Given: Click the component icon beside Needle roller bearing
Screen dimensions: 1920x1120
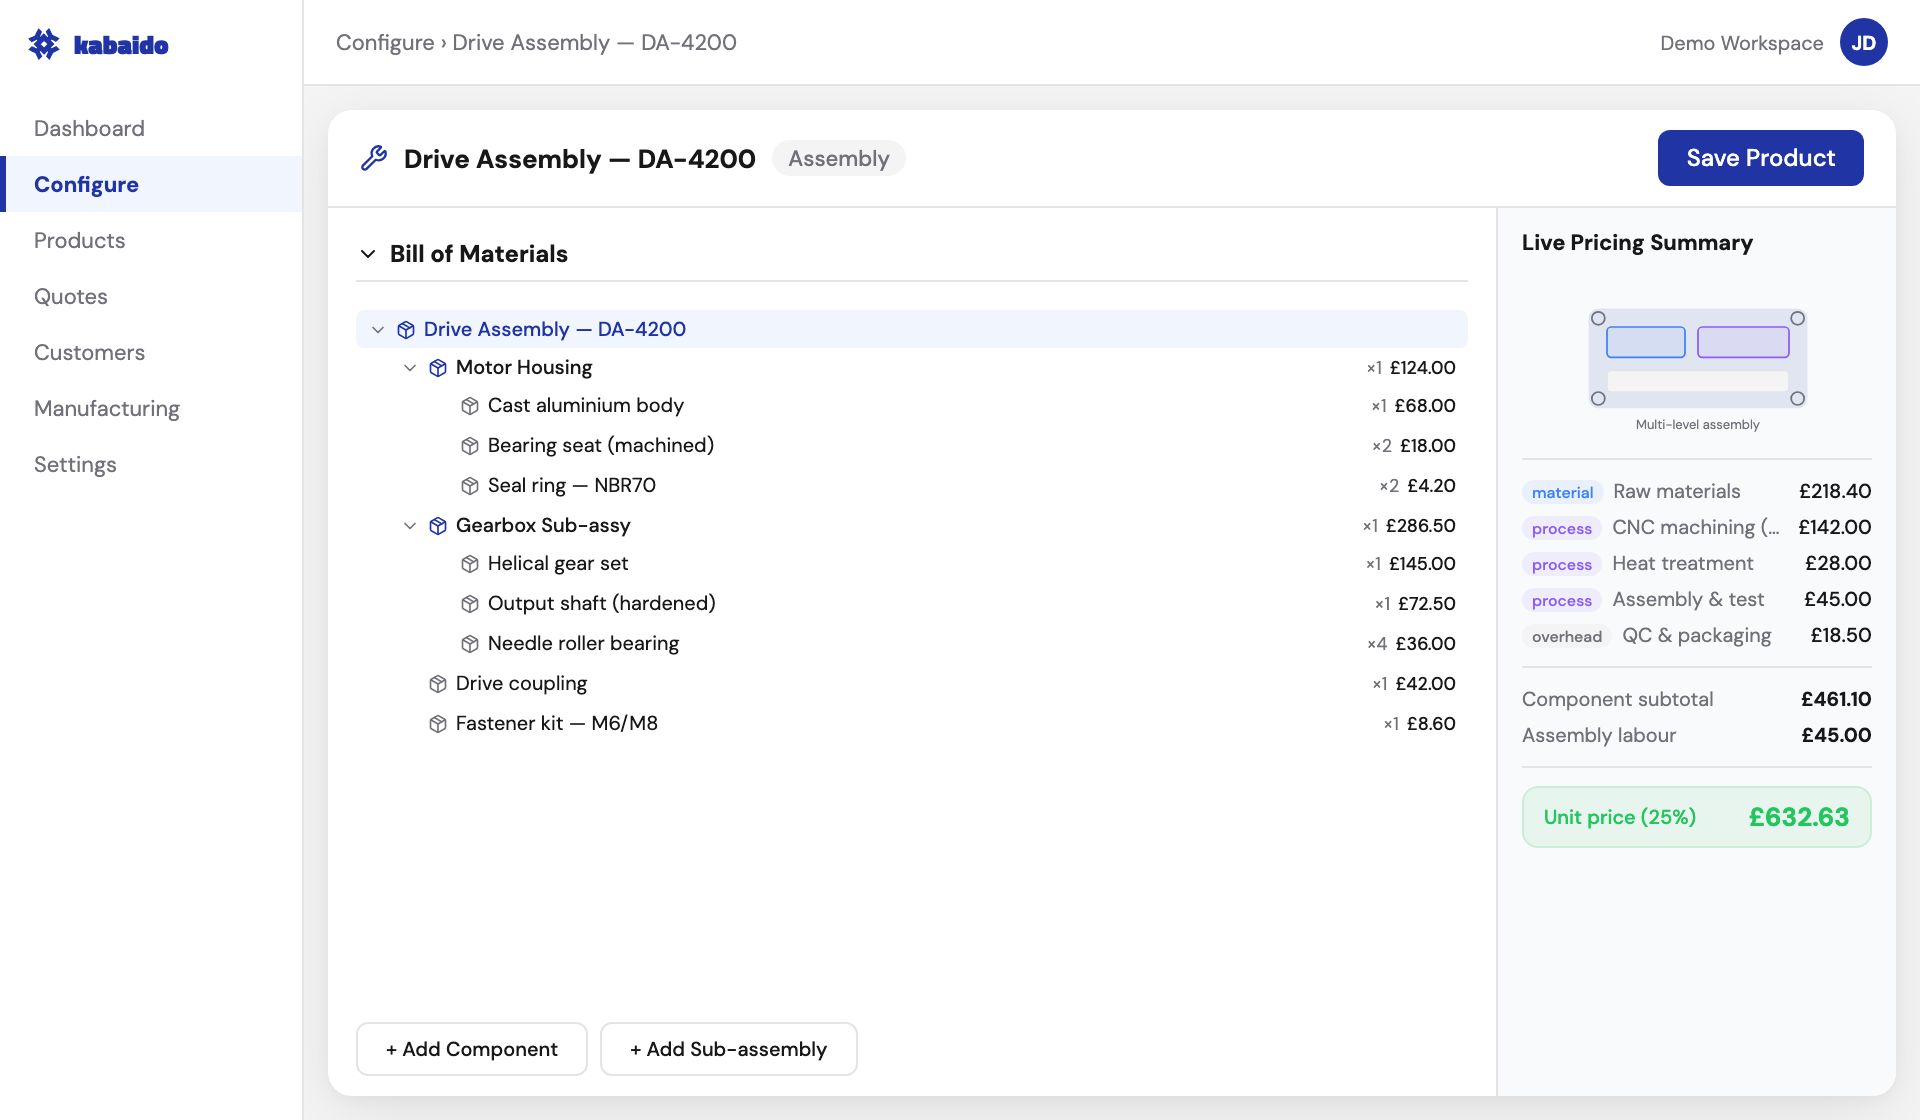Looking at the screenshot, I should (x=469, y=644).
